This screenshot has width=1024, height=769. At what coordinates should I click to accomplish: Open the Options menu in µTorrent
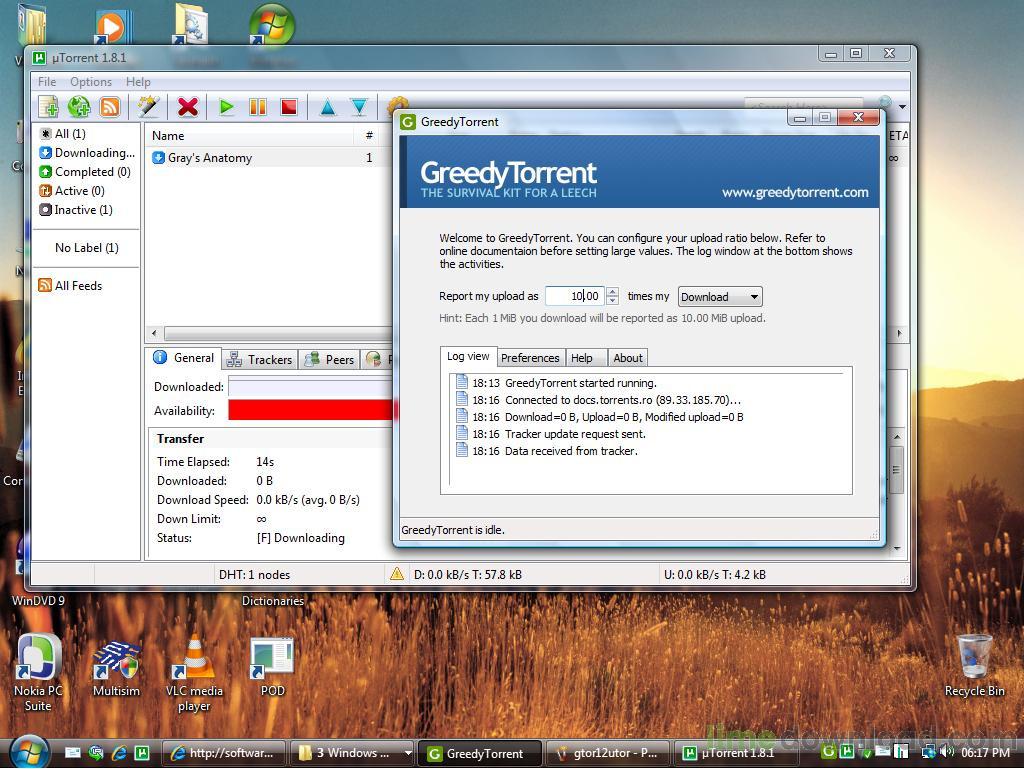coord(91,82)
